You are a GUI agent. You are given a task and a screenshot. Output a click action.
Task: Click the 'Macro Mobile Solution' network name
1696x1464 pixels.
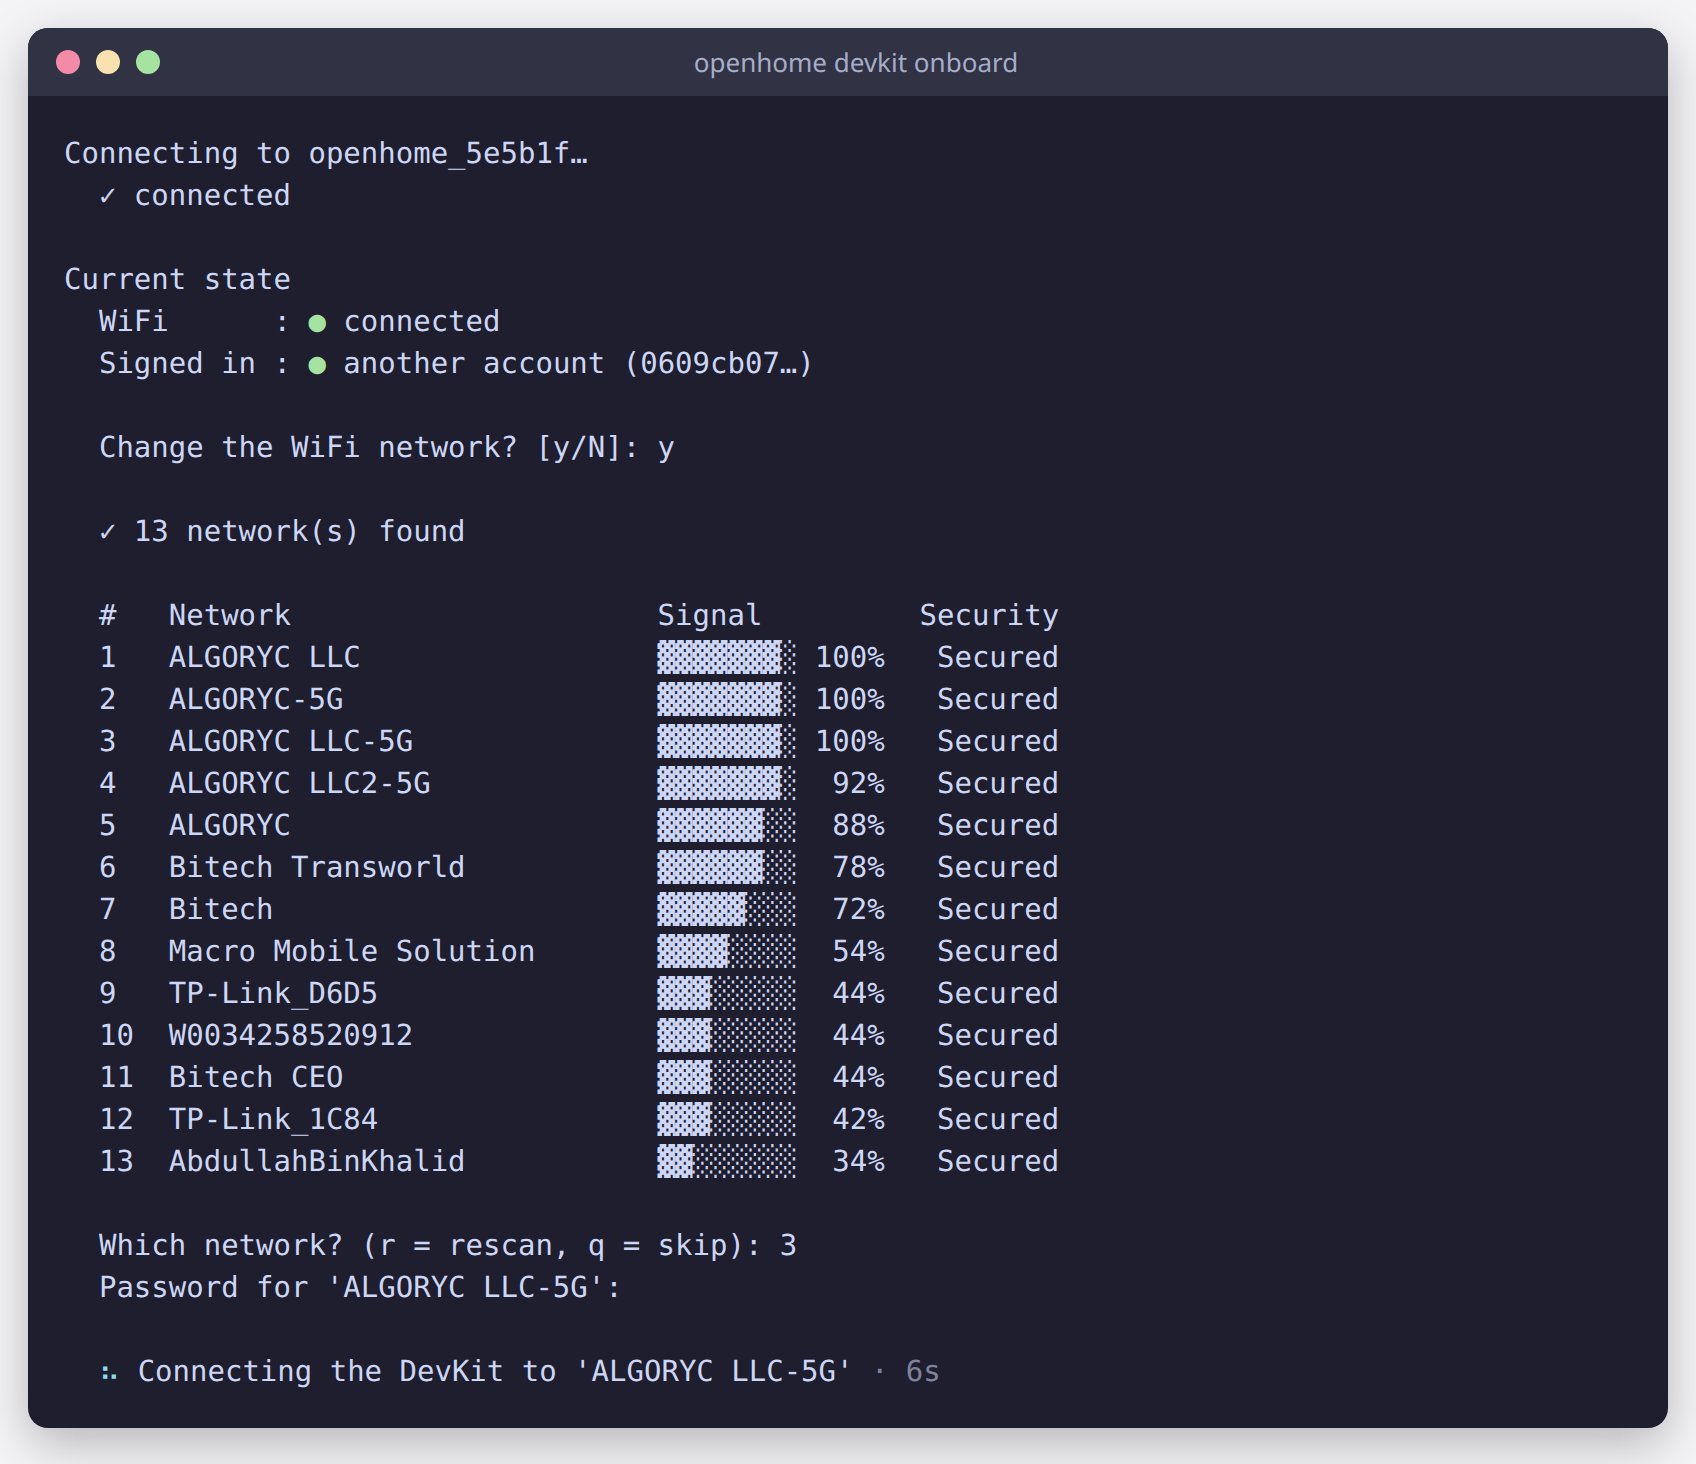click(x=352, y=951)
